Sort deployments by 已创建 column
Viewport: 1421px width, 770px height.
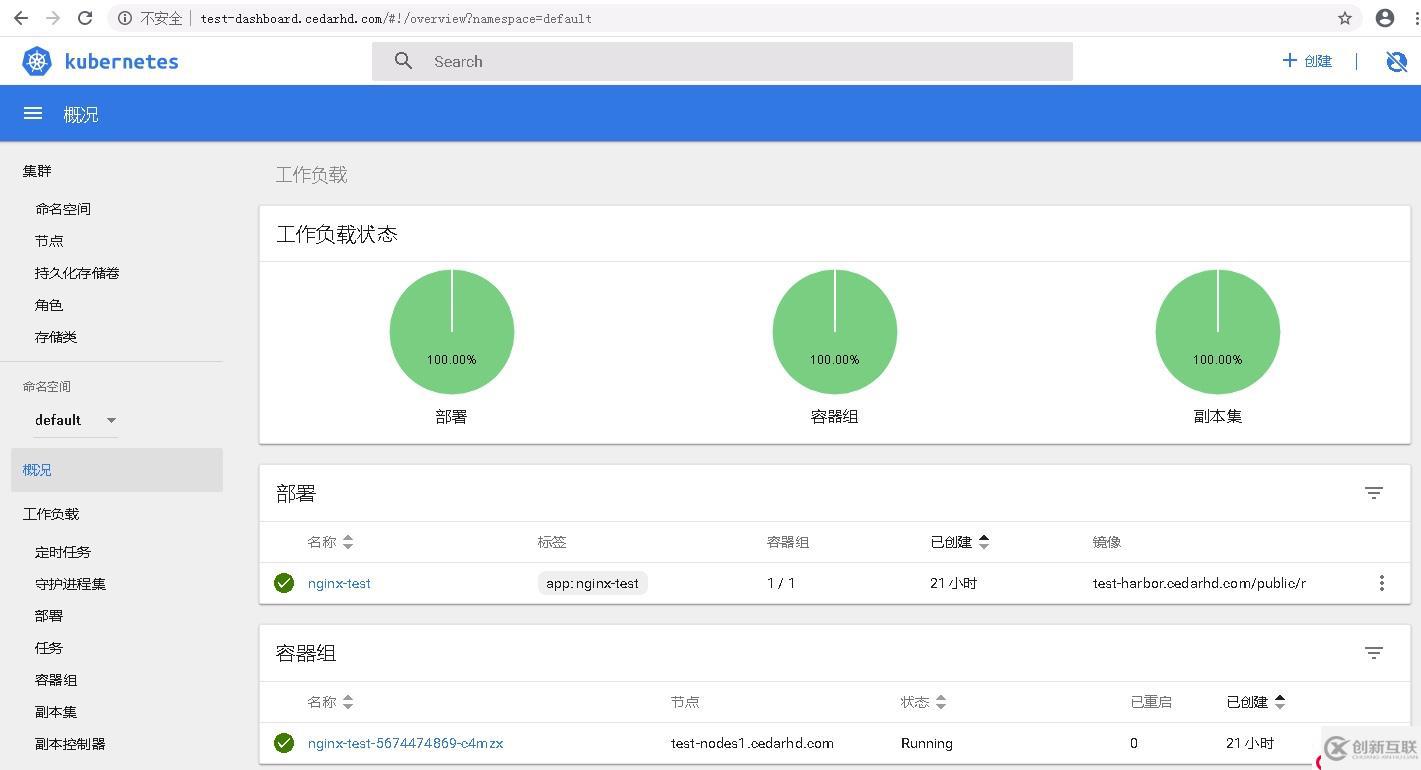click(960, 542)
